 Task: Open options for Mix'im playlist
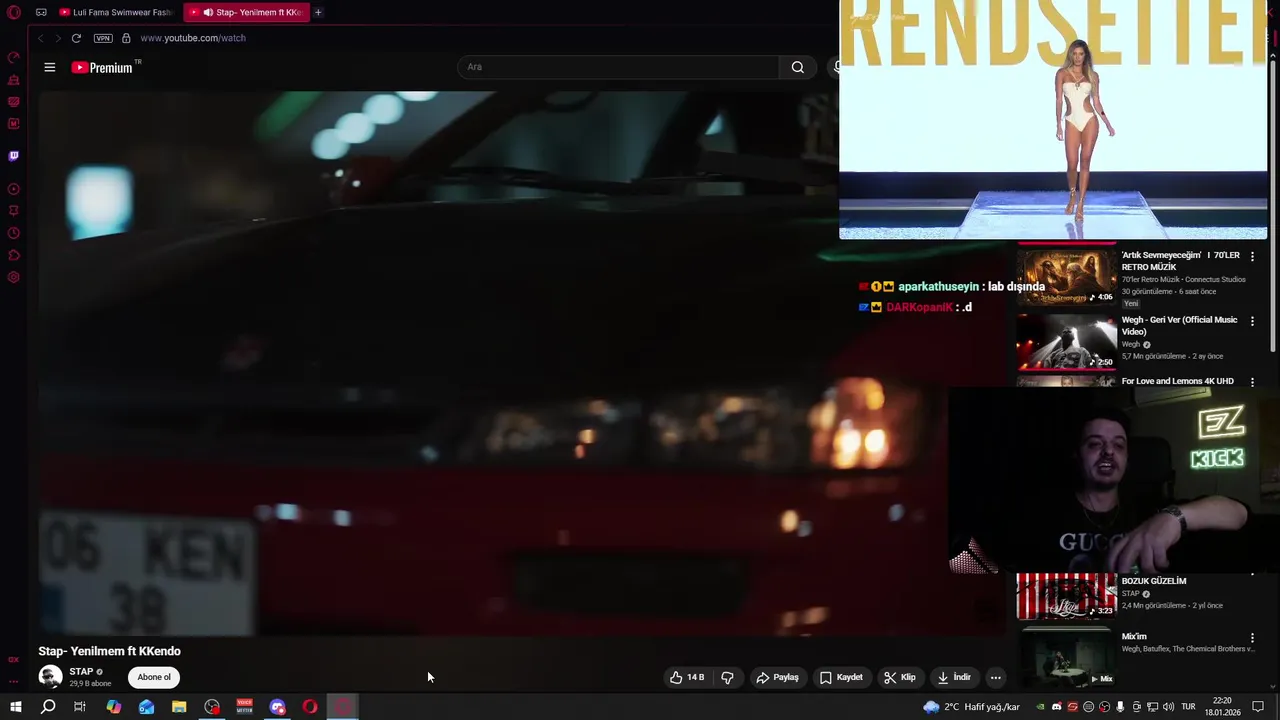tap(1252, 638)
